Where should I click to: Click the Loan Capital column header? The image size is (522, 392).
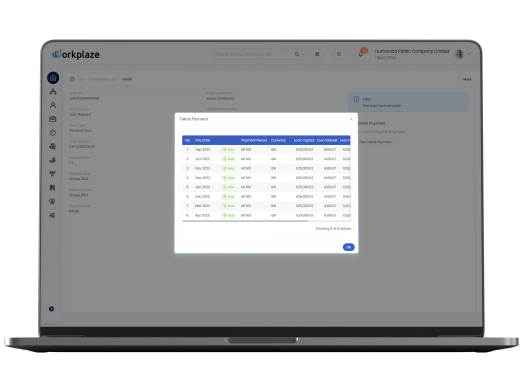pyautogui.click(x=304, y=140)
